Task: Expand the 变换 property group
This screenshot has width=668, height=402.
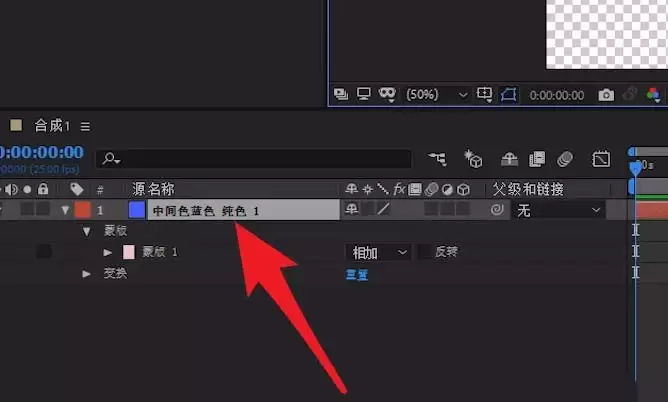Action: tap(86, 273)
